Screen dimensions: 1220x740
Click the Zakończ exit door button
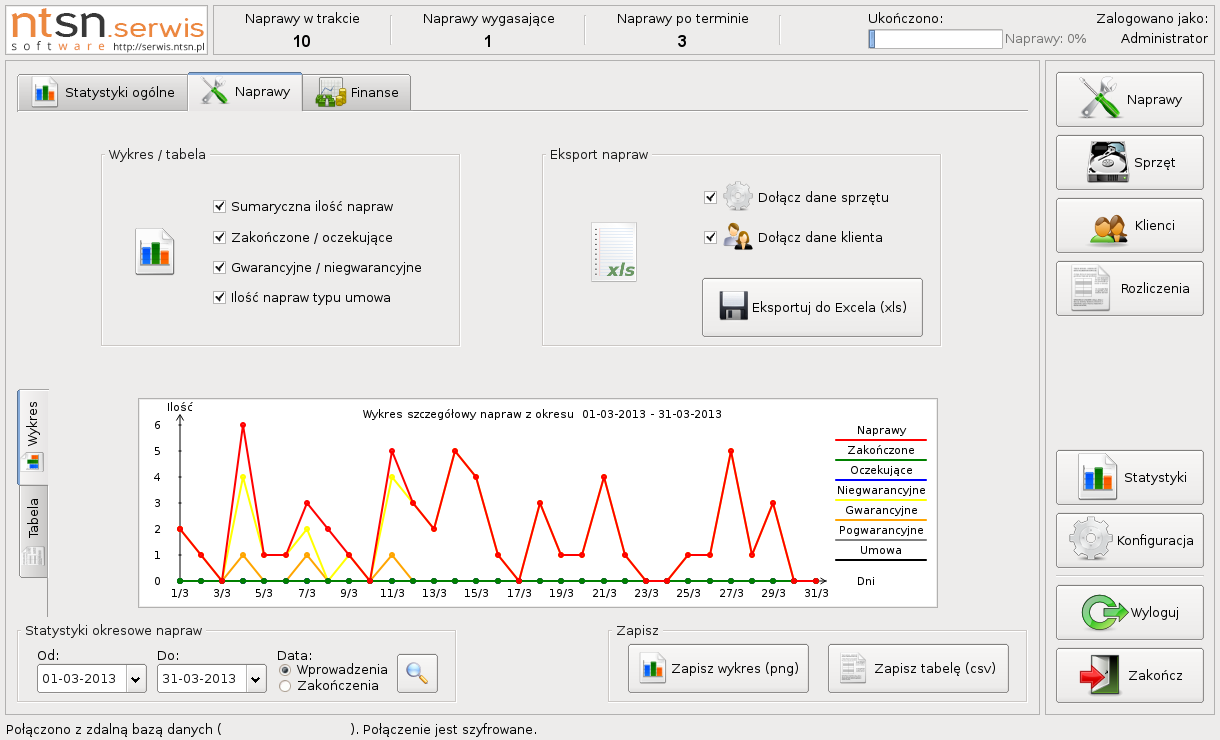pyautogui.click(x=1129, y=675)
